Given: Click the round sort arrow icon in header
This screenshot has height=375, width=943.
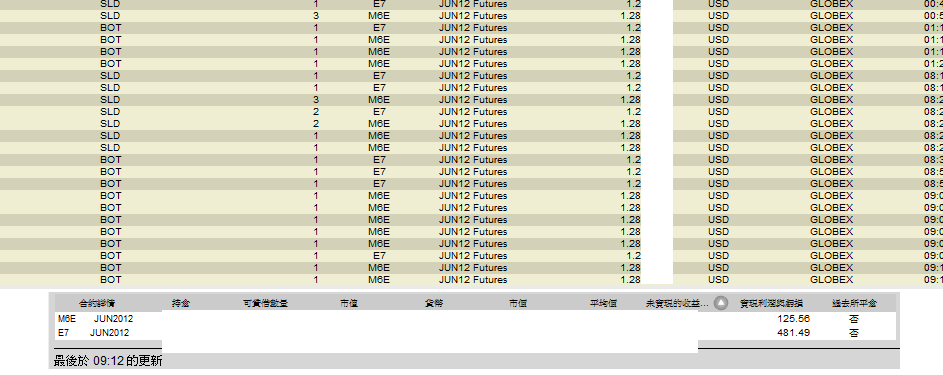Looking at the screenshot, I should point(721,303).
